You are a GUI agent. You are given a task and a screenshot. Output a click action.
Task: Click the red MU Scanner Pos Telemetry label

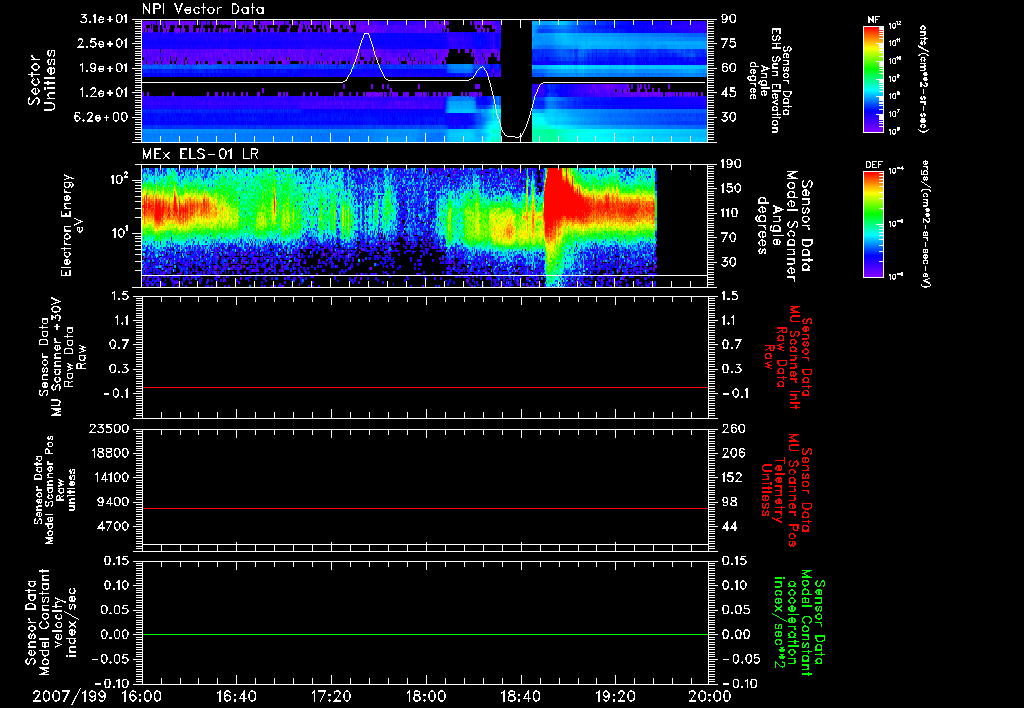point(787,490)
